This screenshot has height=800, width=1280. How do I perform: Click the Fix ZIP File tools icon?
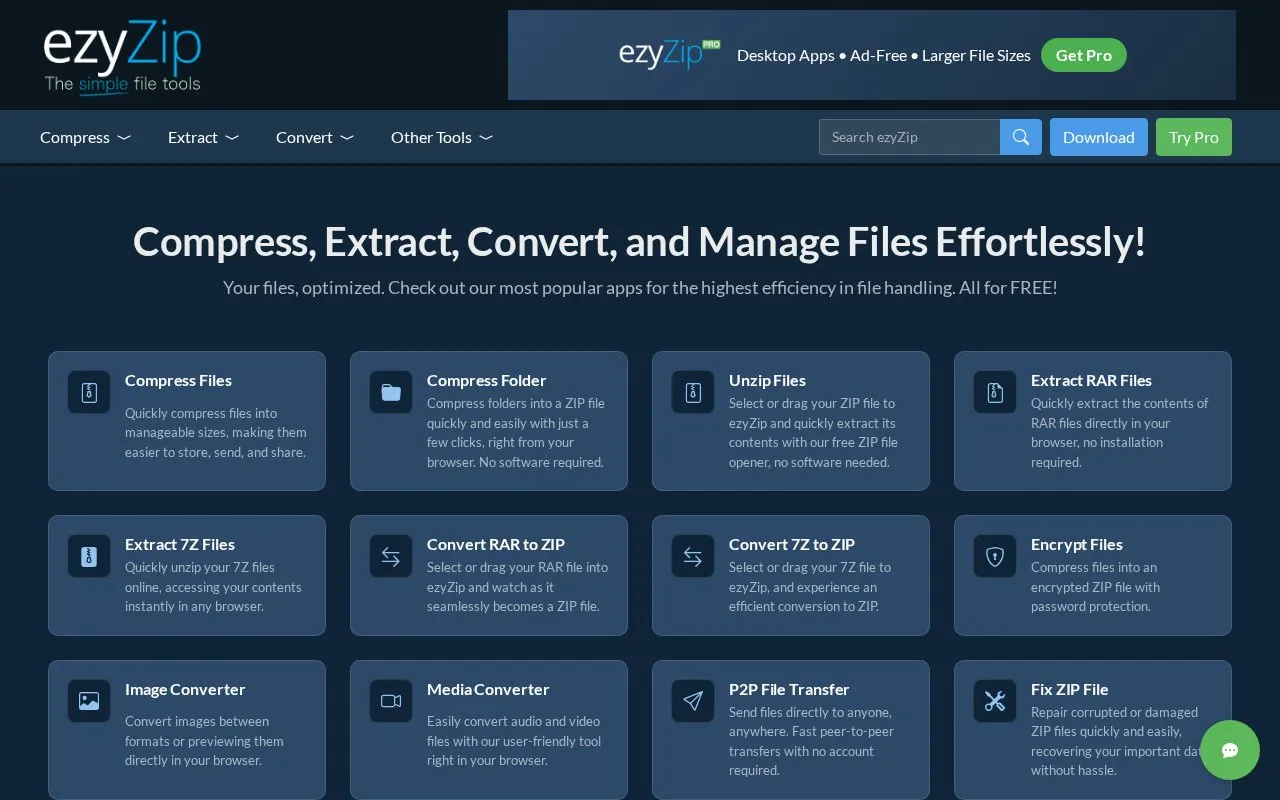[x=995, y=701]
